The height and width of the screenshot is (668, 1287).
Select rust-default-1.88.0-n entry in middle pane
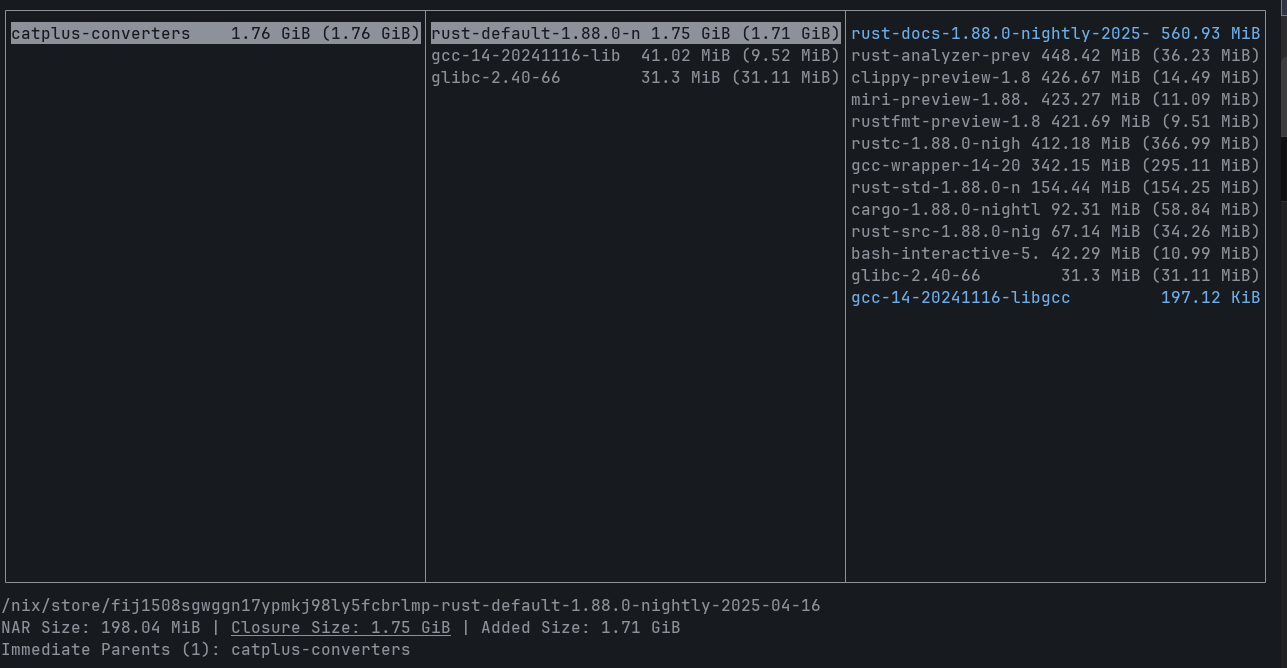635,34
